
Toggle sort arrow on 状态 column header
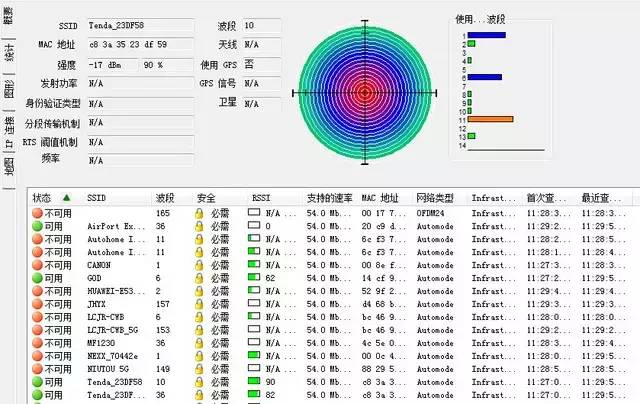tap(66, 198)
